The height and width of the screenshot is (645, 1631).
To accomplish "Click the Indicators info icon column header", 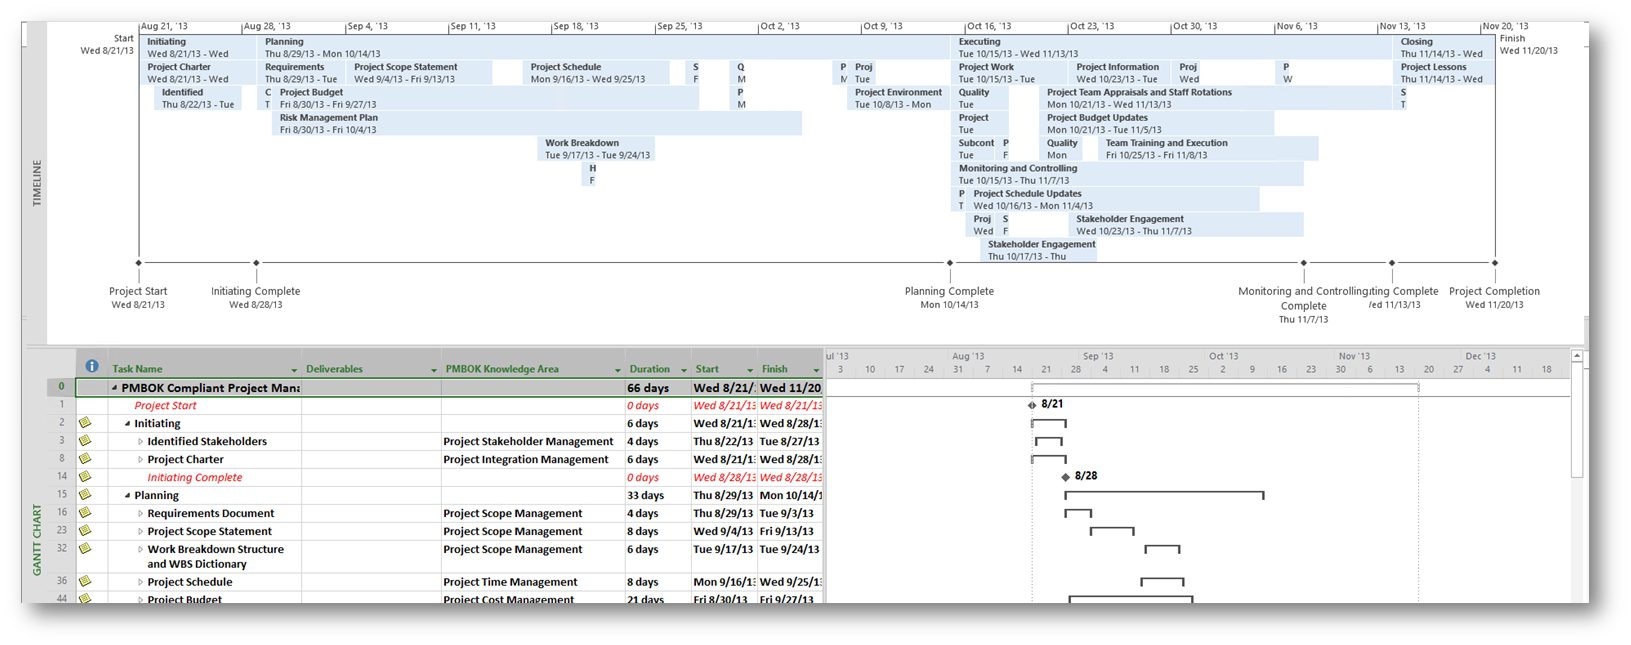I will click(x=92, y=367).
